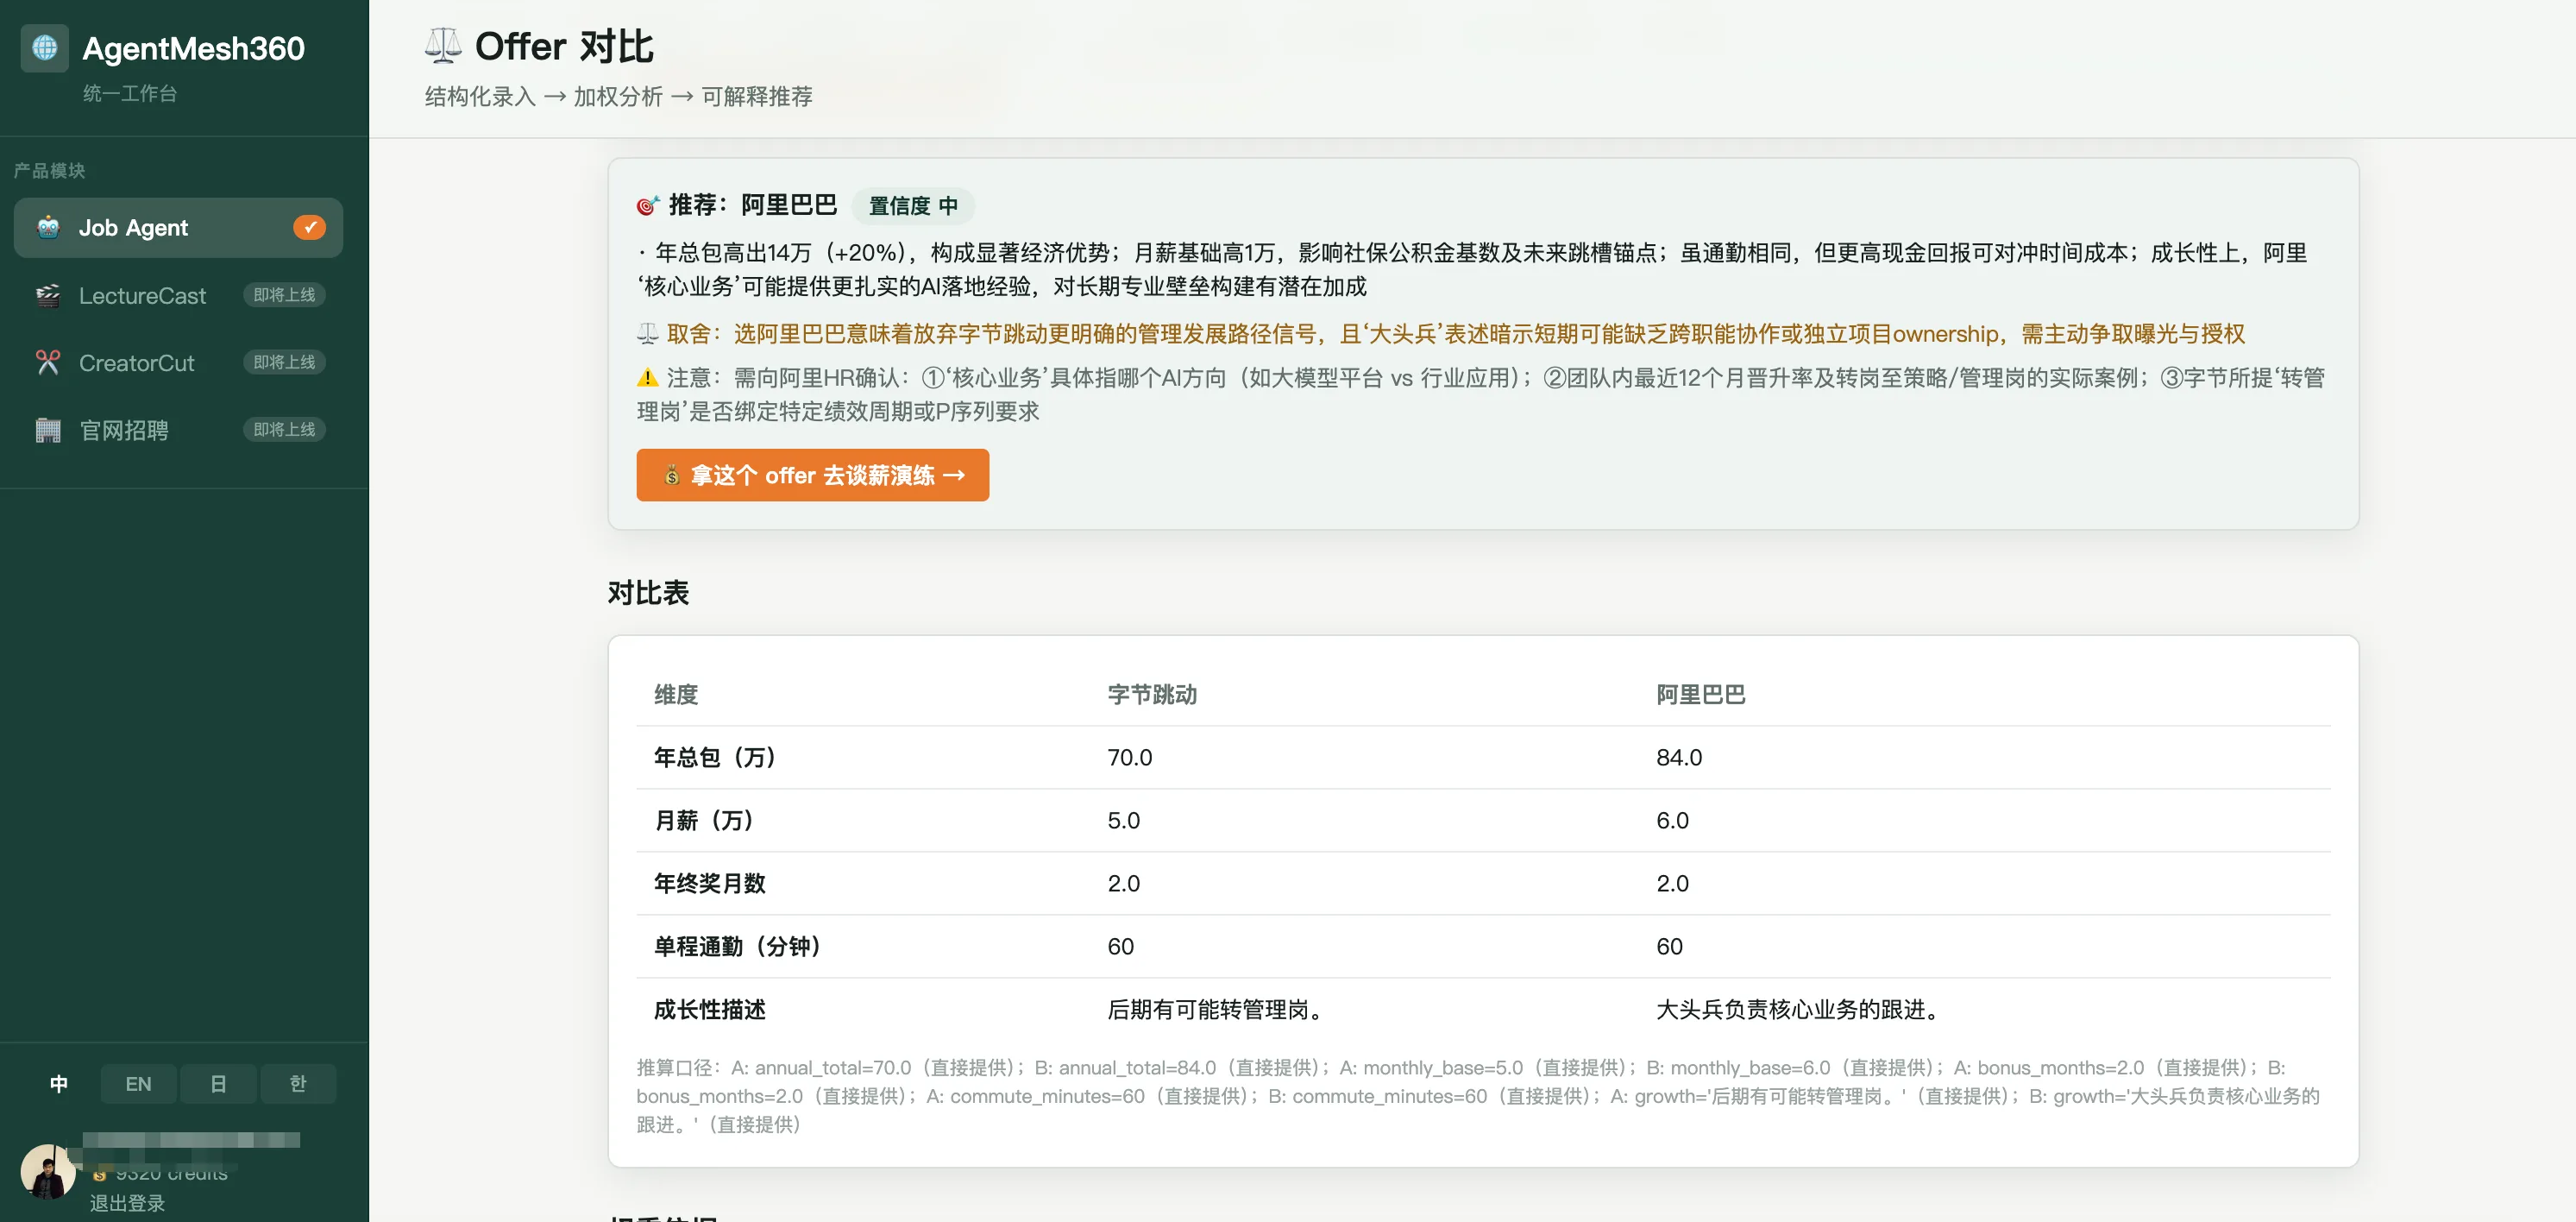The image size is (2576, 1222).
Task: Click the 推算口径 footnote text
Action: [1478, 1096]
